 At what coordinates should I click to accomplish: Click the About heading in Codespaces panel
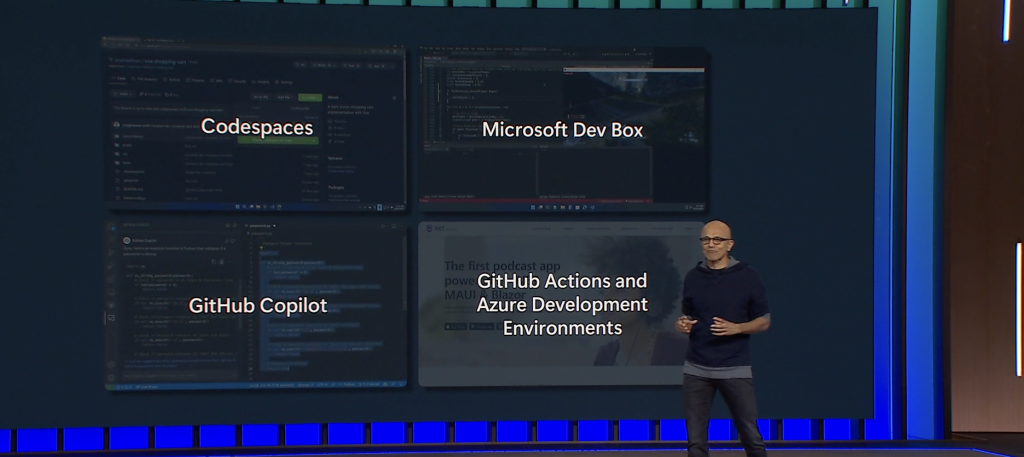coord(334,97)
